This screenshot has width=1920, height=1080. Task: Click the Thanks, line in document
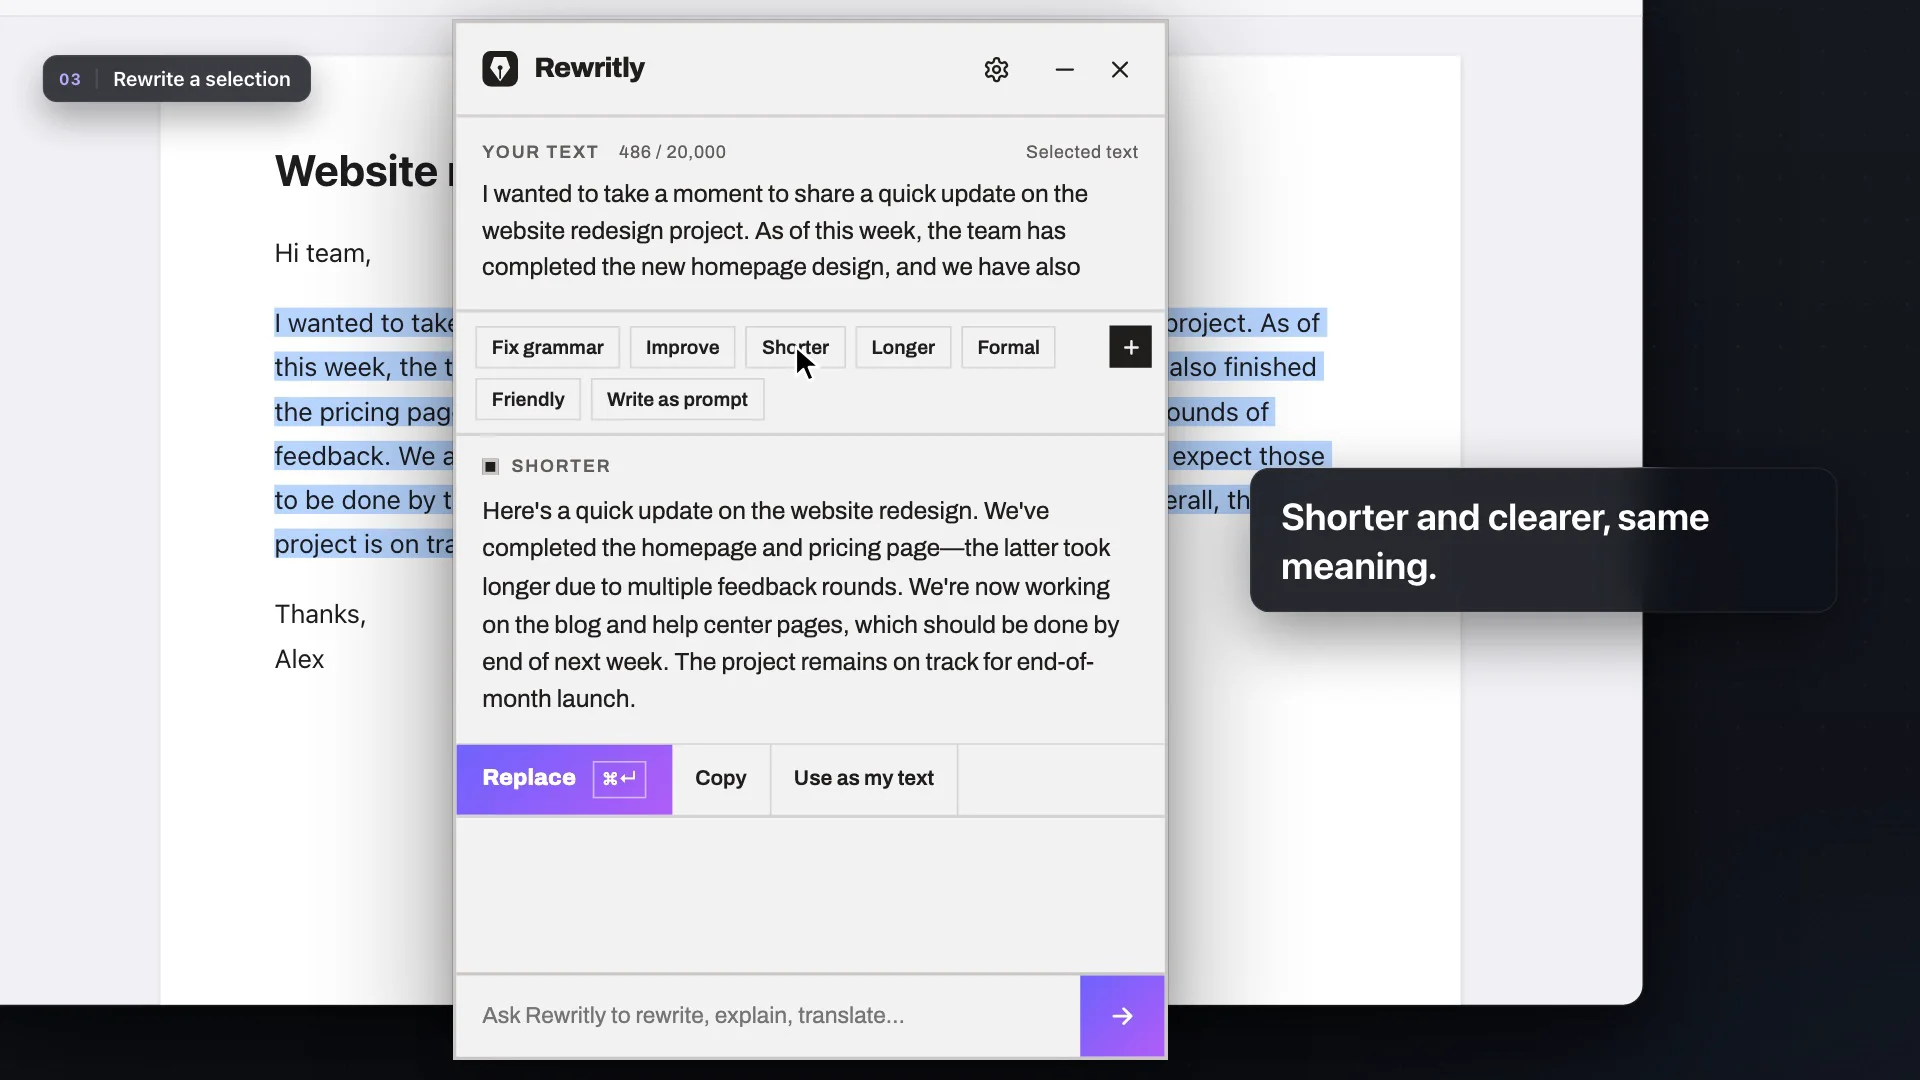point(320,614)
